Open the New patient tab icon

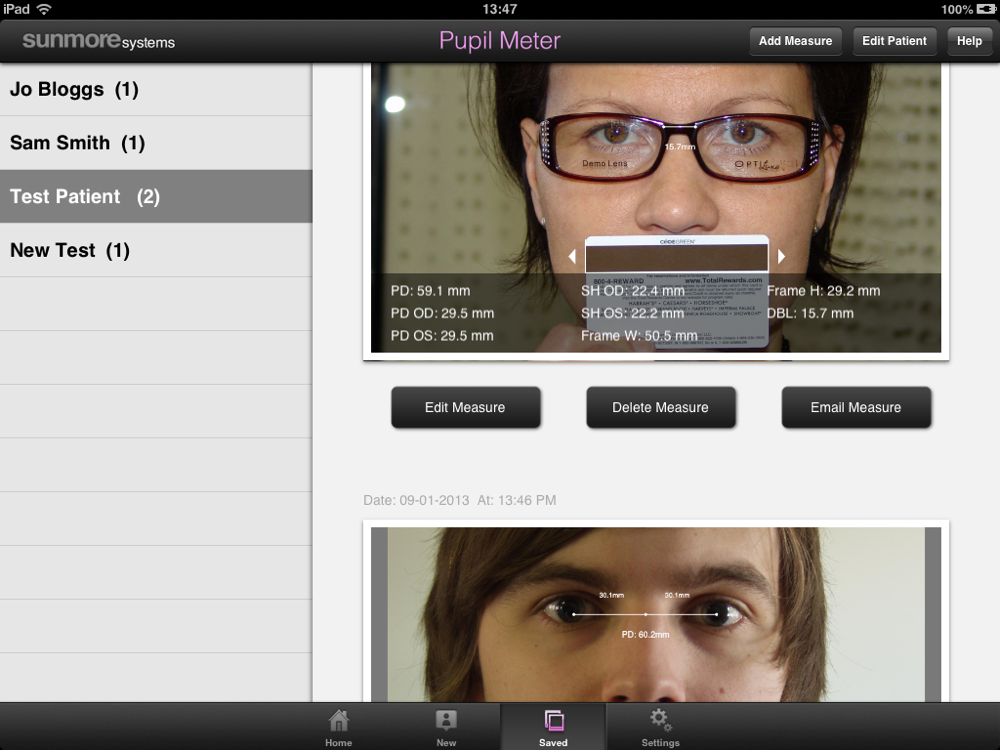446,722
